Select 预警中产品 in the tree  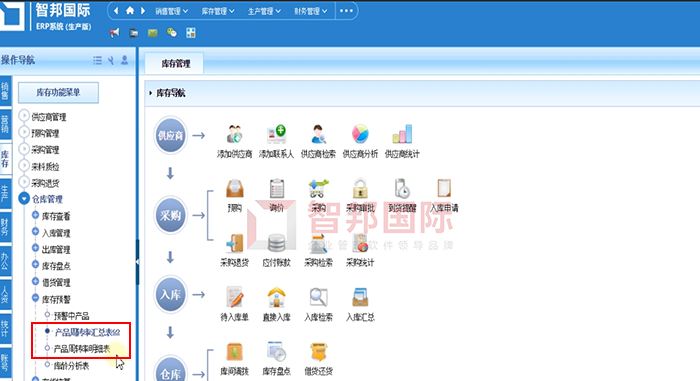(x=71, y=316)
